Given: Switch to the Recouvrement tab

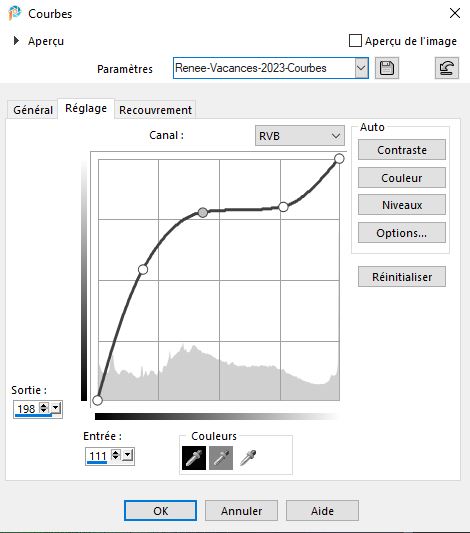Looking at the screenshot, I should (155, 110).
